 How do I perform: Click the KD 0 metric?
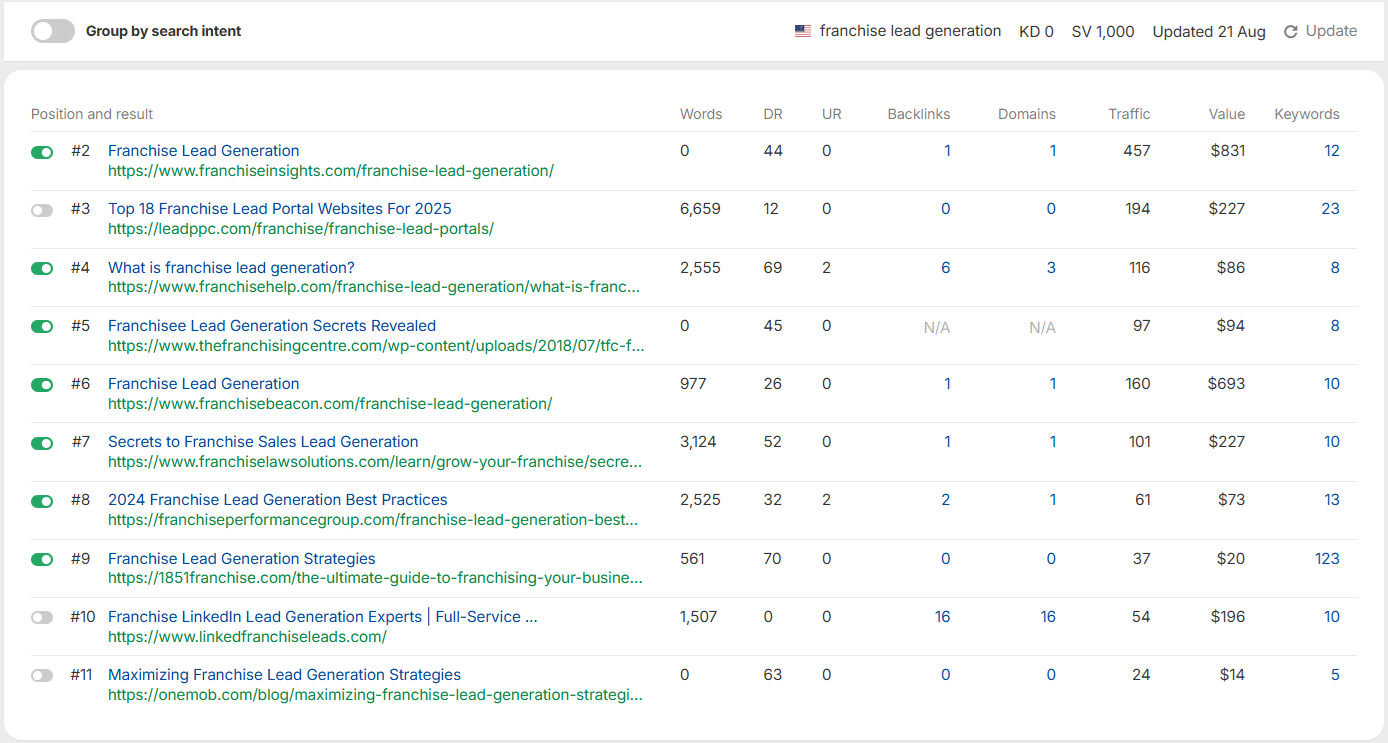pos(1036,31)
